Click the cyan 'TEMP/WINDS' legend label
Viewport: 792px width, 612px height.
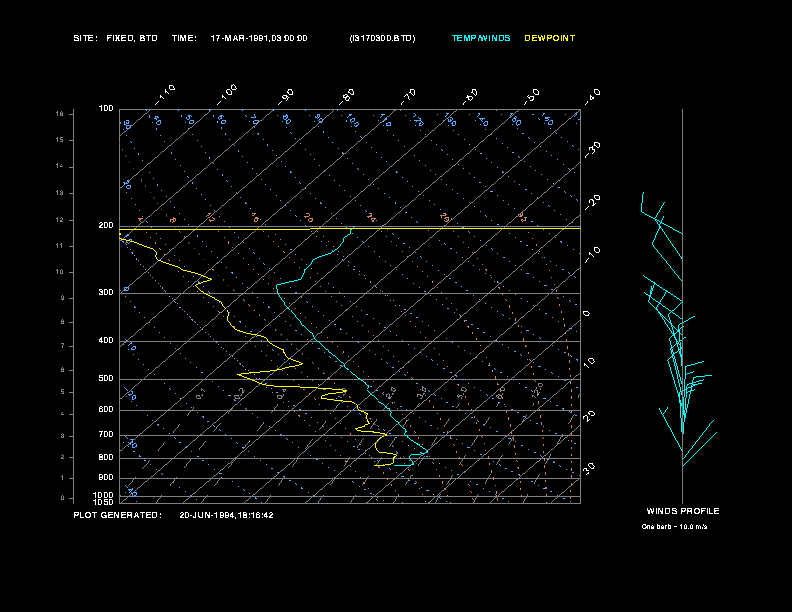click(481, 38)
